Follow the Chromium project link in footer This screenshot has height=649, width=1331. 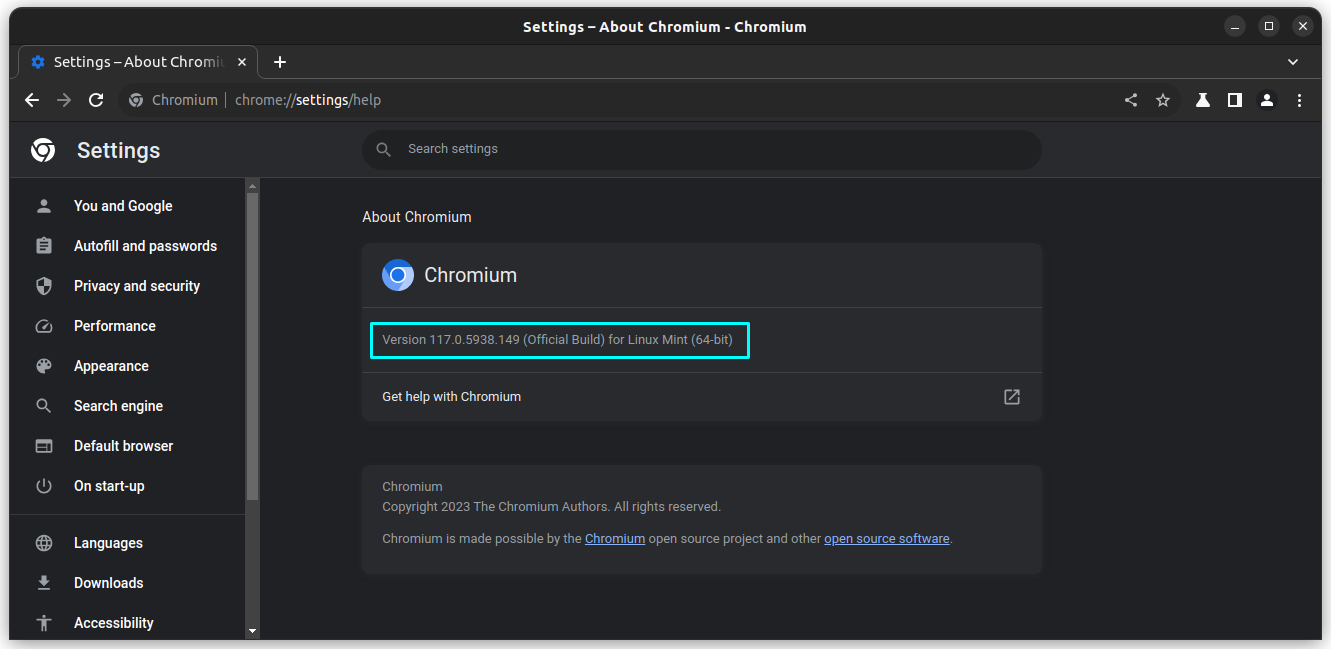pyautogui.click(x=614, y=538)
